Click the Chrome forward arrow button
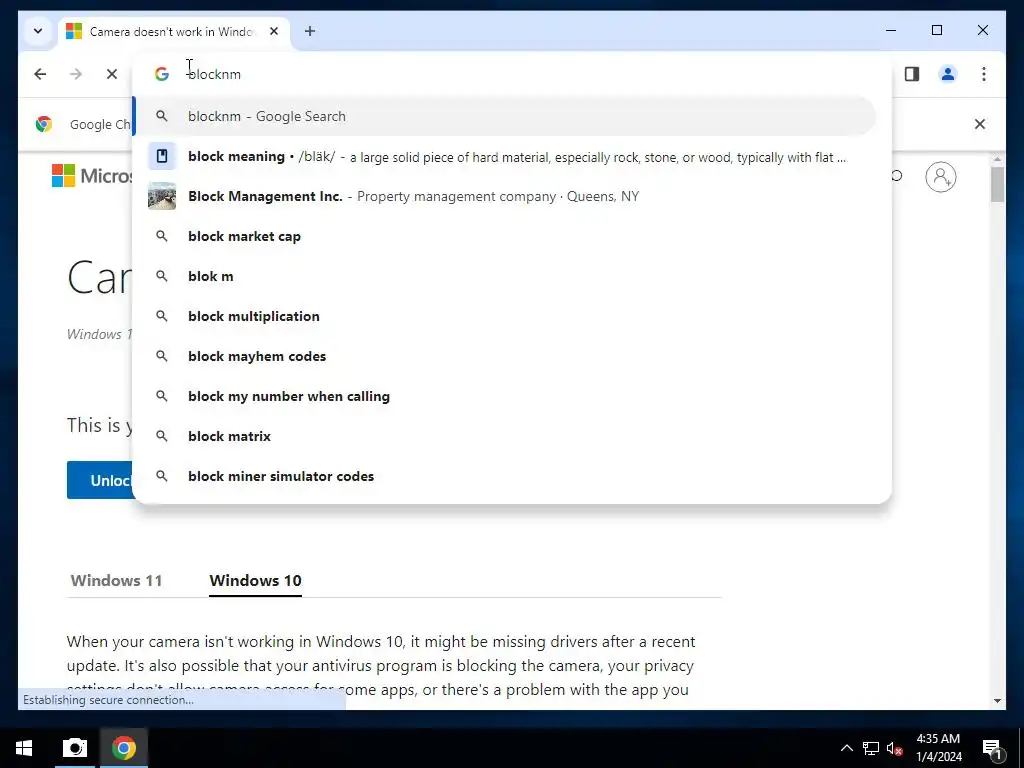 click(x=76, y=74)
